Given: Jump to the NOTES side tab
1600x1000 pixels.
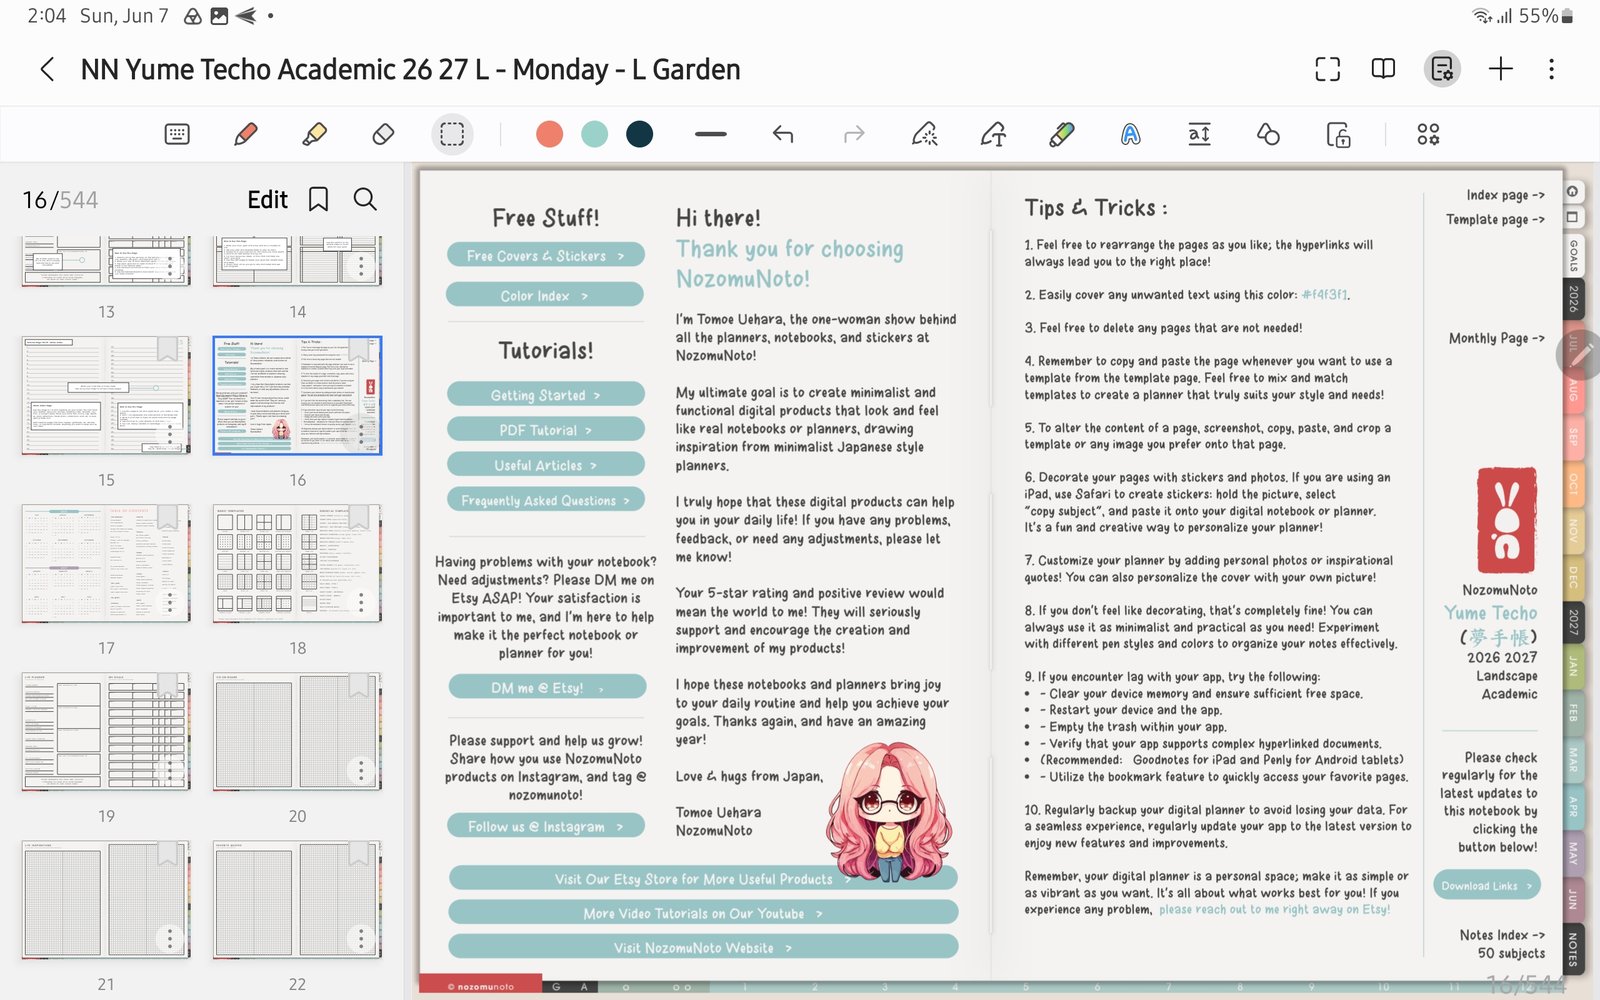Looking at the screenshot, I should tap(1574, 948).
